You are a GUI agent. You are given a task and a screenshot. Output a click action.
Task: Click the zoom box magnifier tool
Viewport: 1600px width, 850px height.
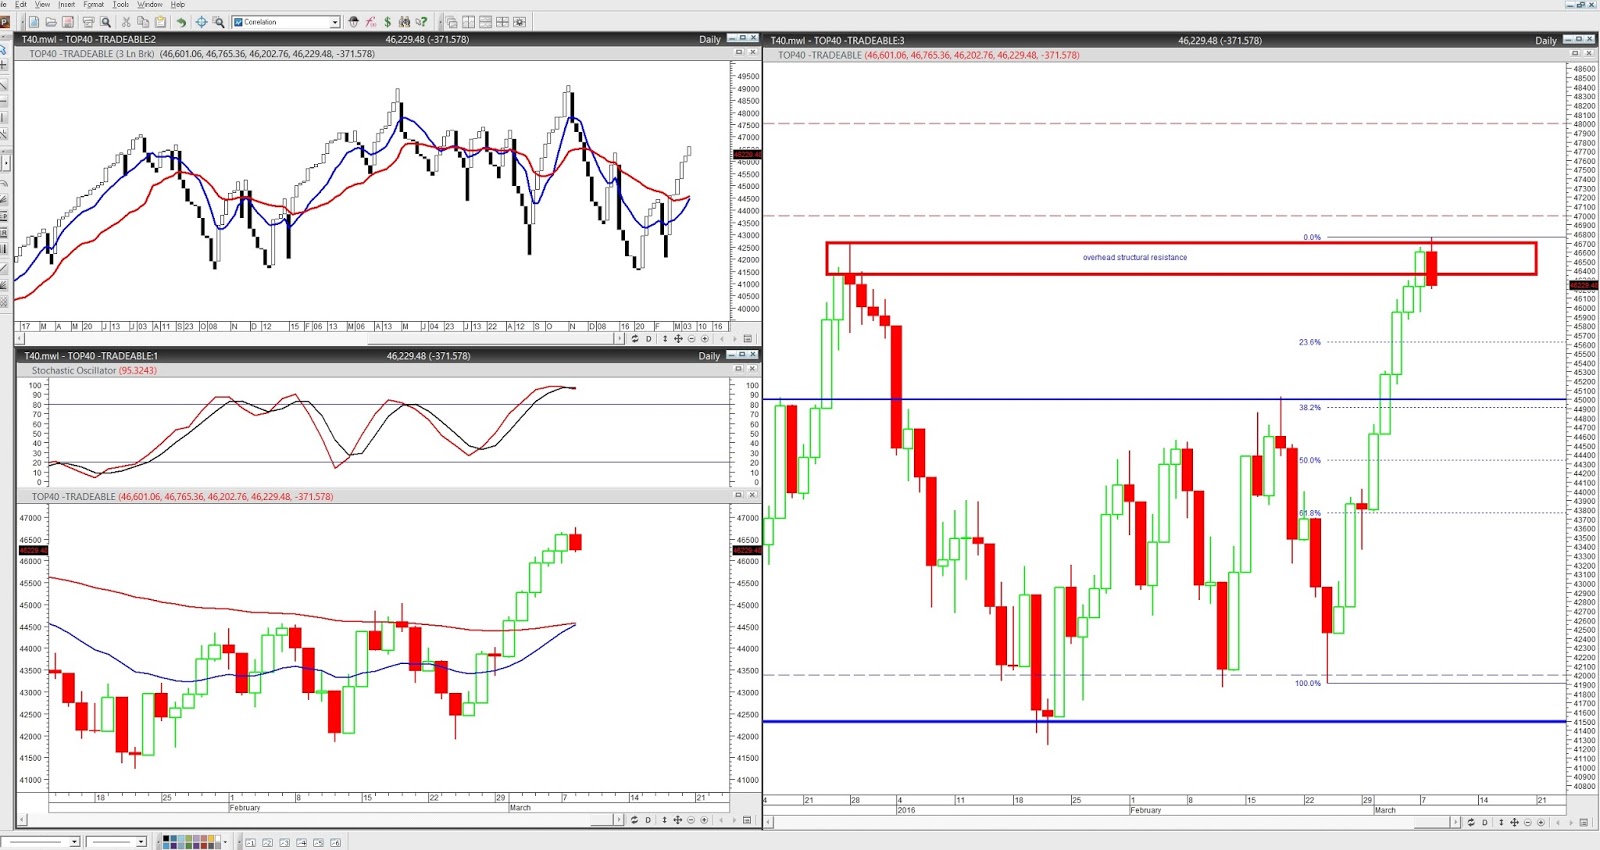point(218,22)
